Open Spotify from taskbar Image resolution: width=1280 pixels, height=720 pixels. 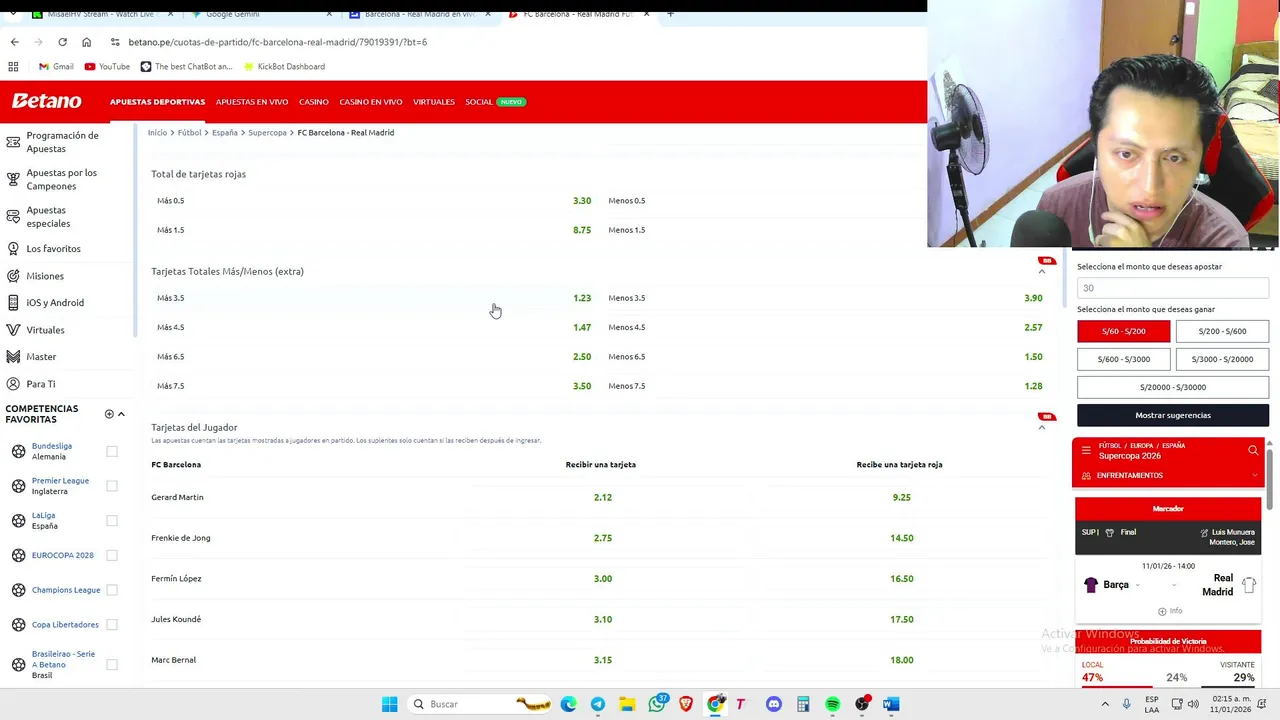[832, 704]
